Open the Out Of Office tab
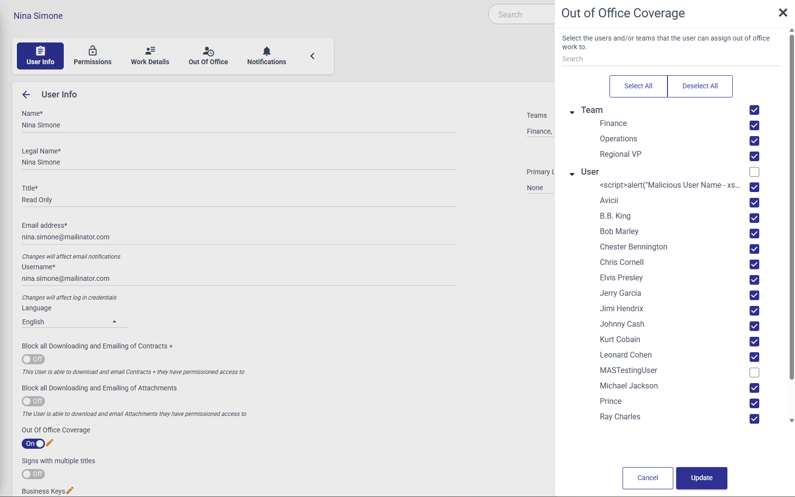Viewport: 795px width, 497px height. 208,56
